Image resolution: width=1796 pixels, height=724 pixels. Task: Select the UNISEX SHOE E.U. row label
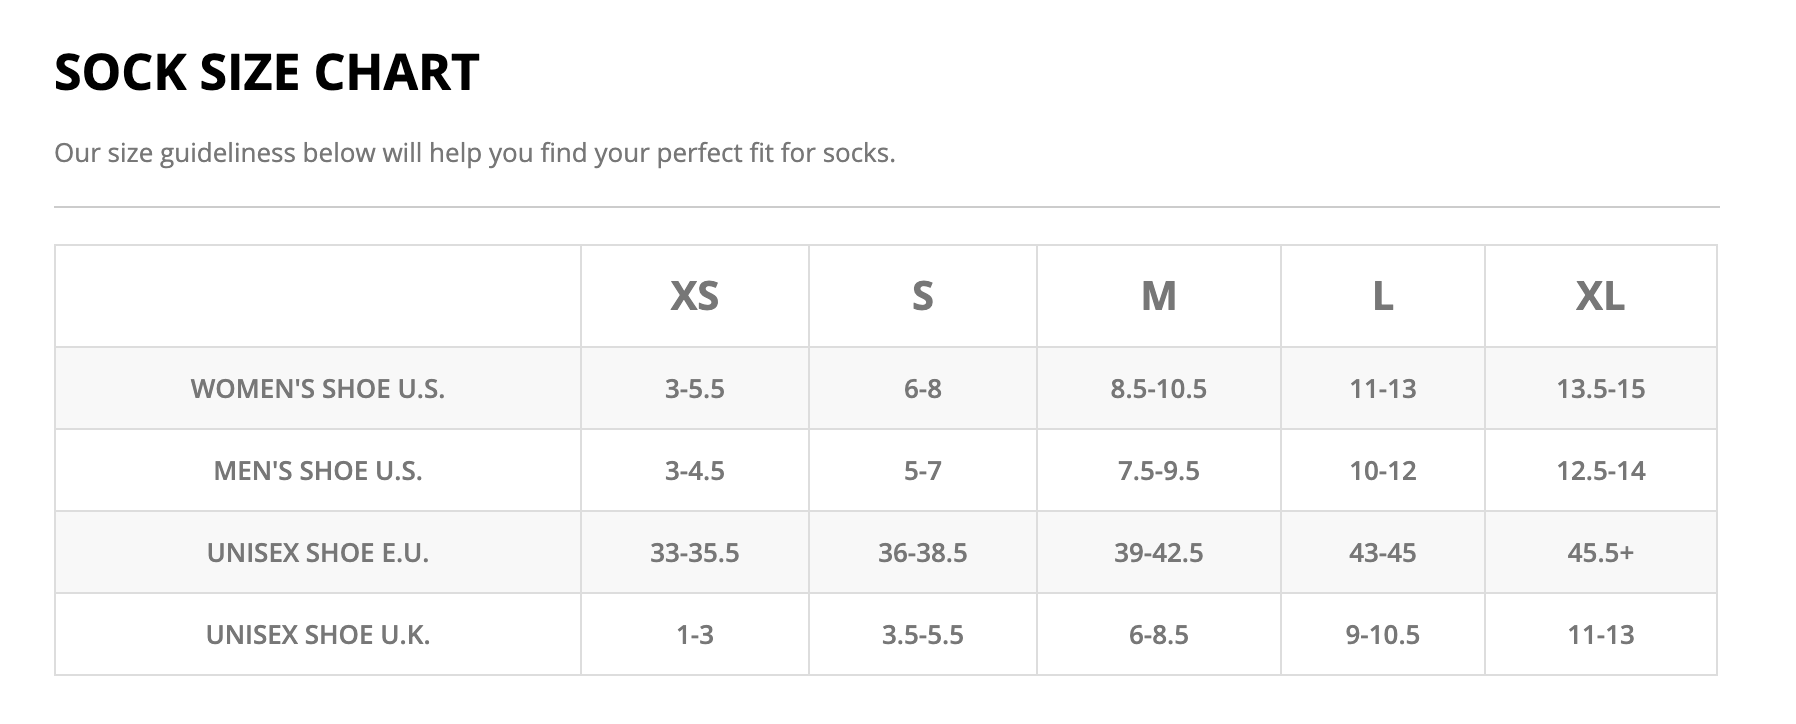pos(318,552)
